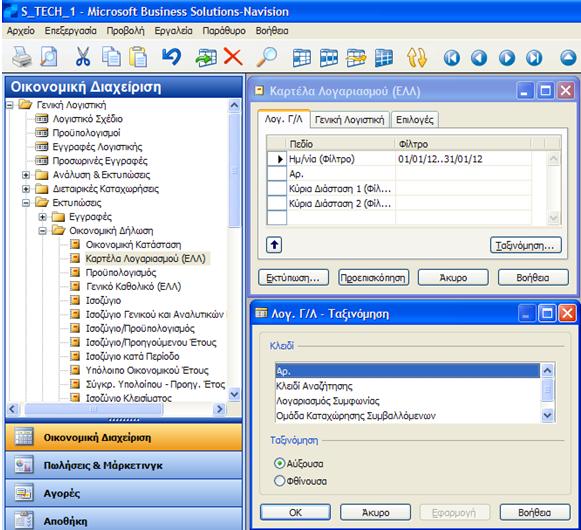Collapse the Εκτυπώσεις folder
581x530 pixels.
pos(26,203)
